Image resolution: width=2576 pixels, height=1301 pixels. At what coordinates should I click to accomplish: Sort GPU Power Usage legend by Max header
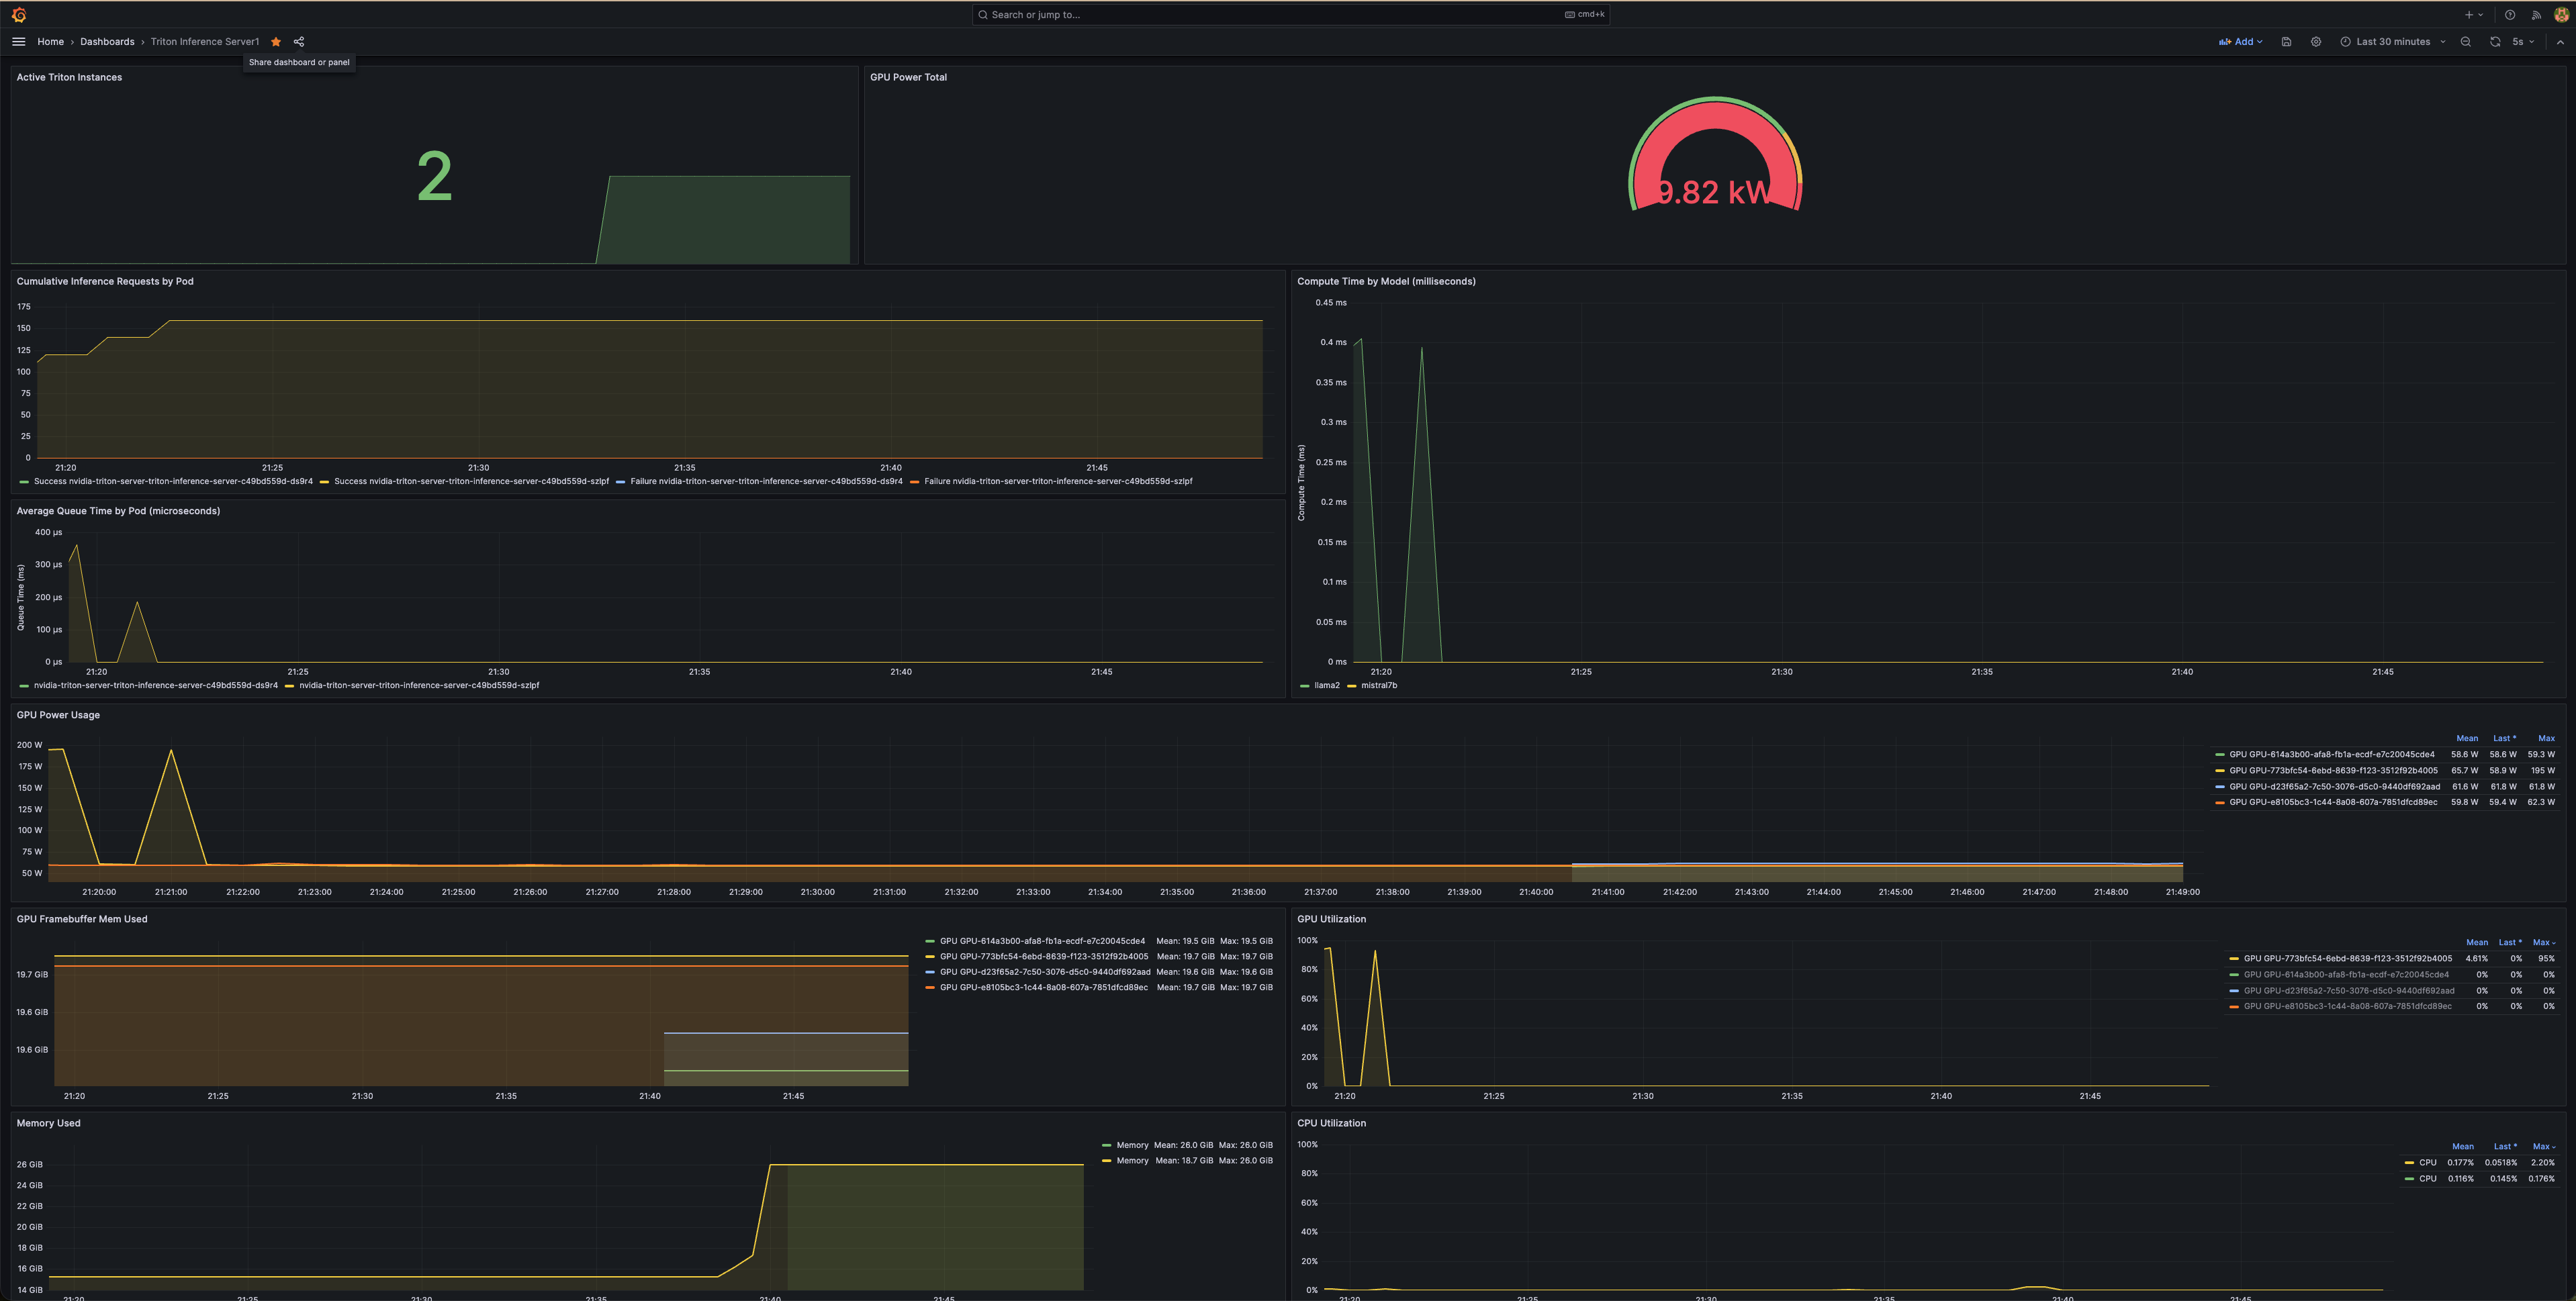[x=2546, y=738]
